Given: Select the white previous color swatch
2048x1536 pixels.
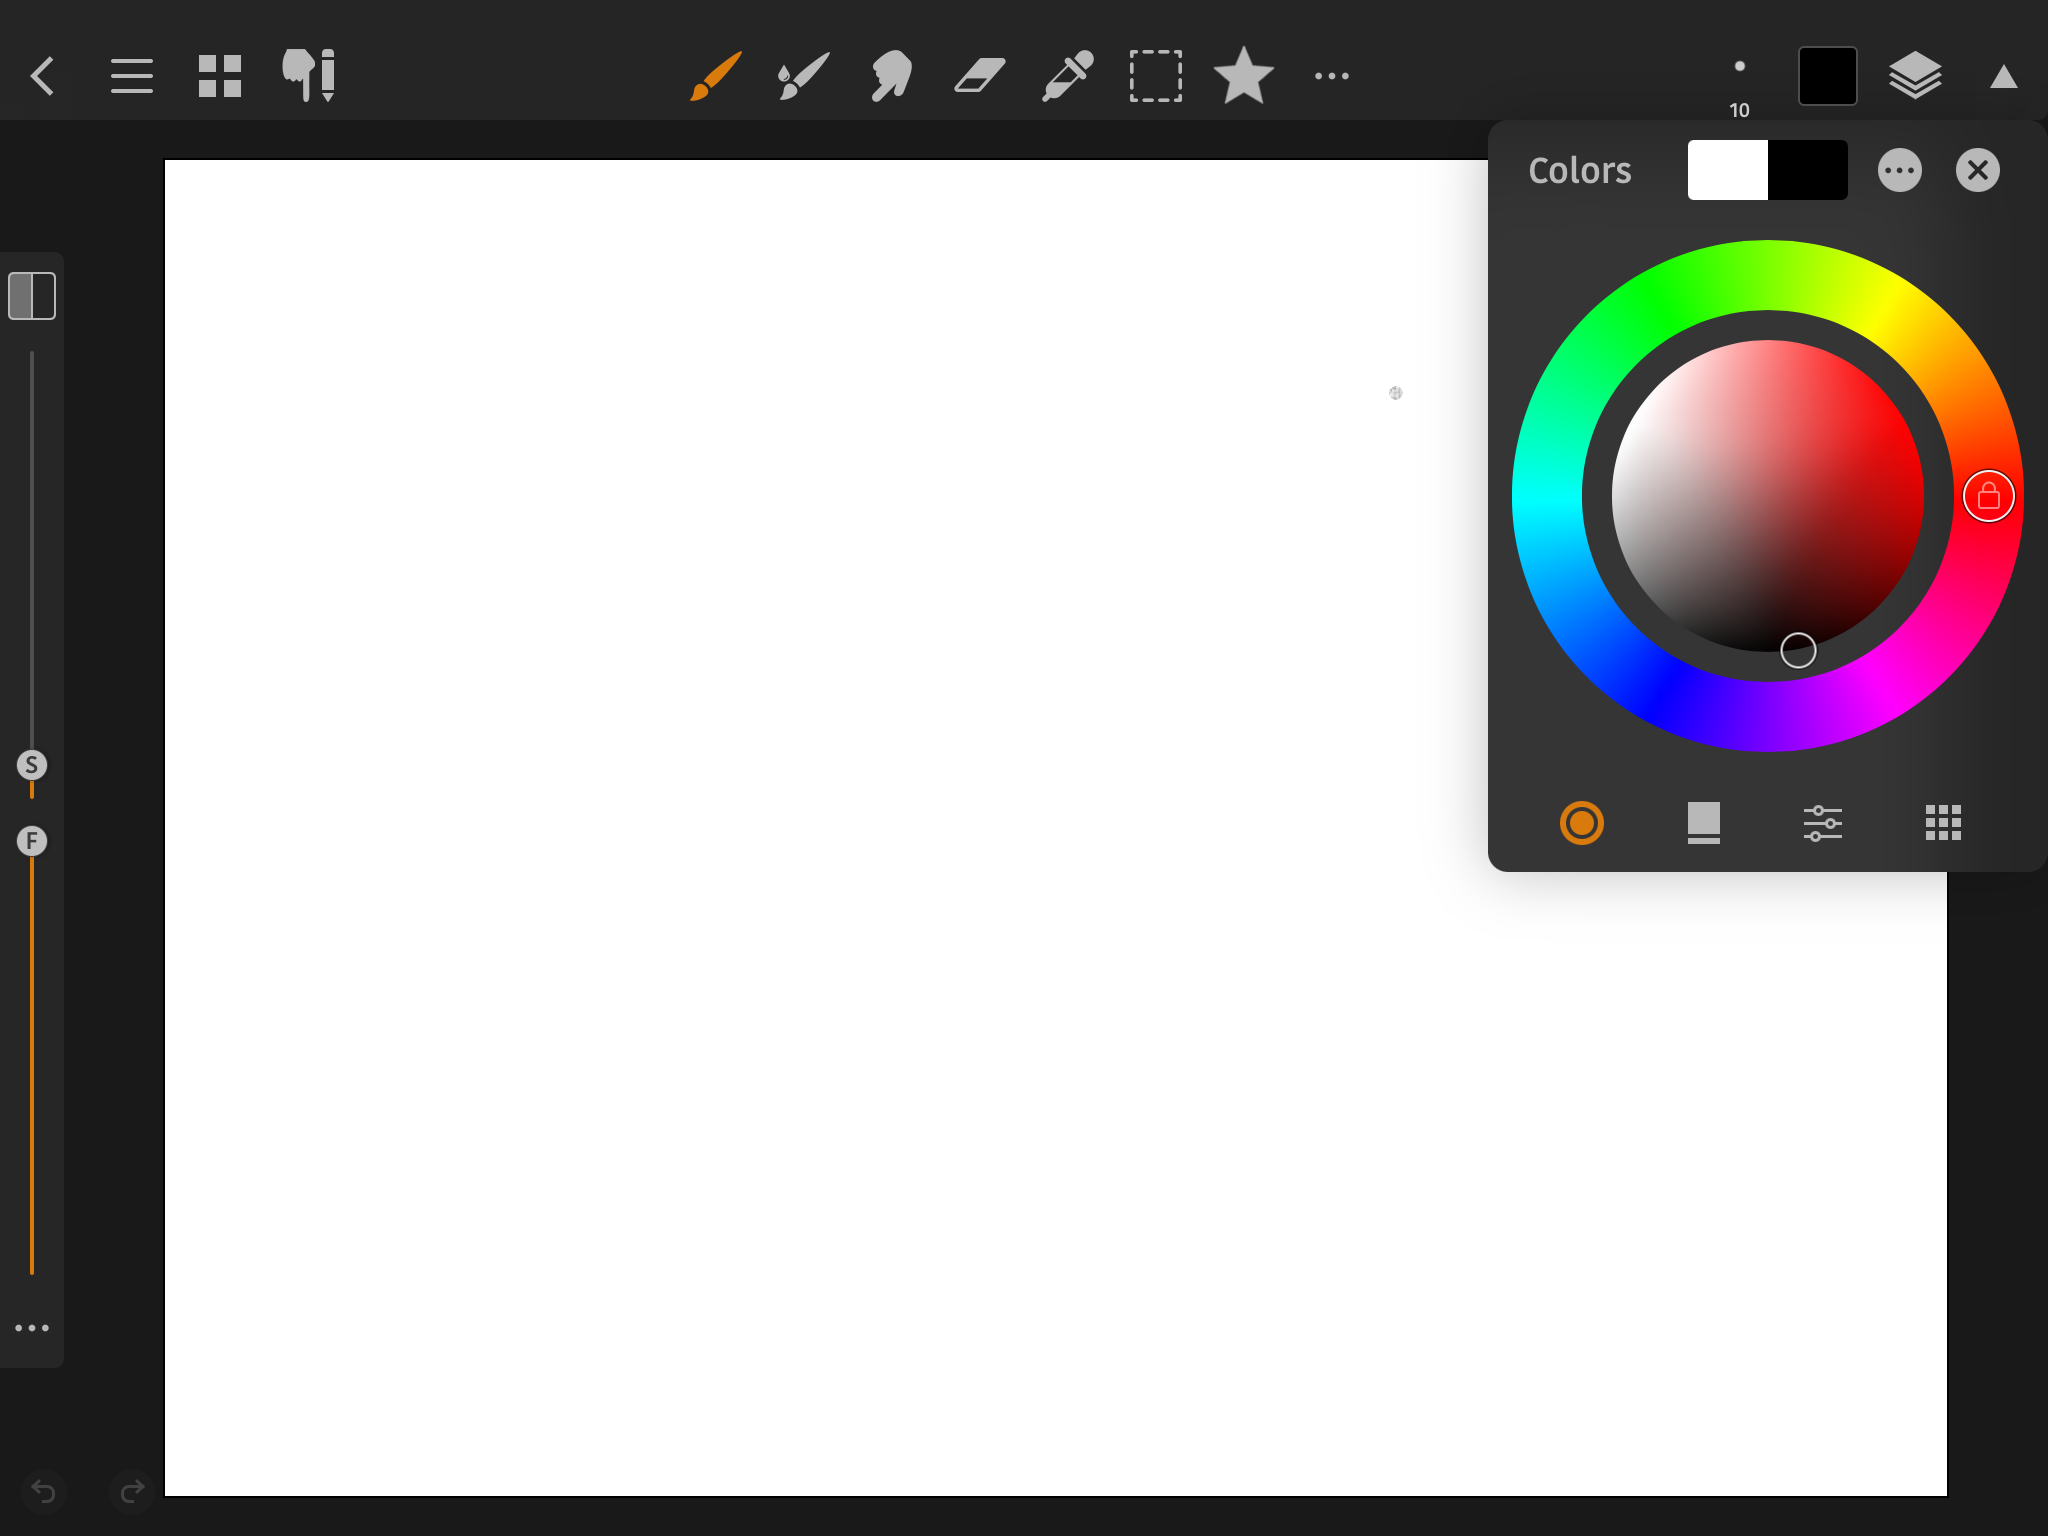Looking at the screenshot, I should (1727, 170).
